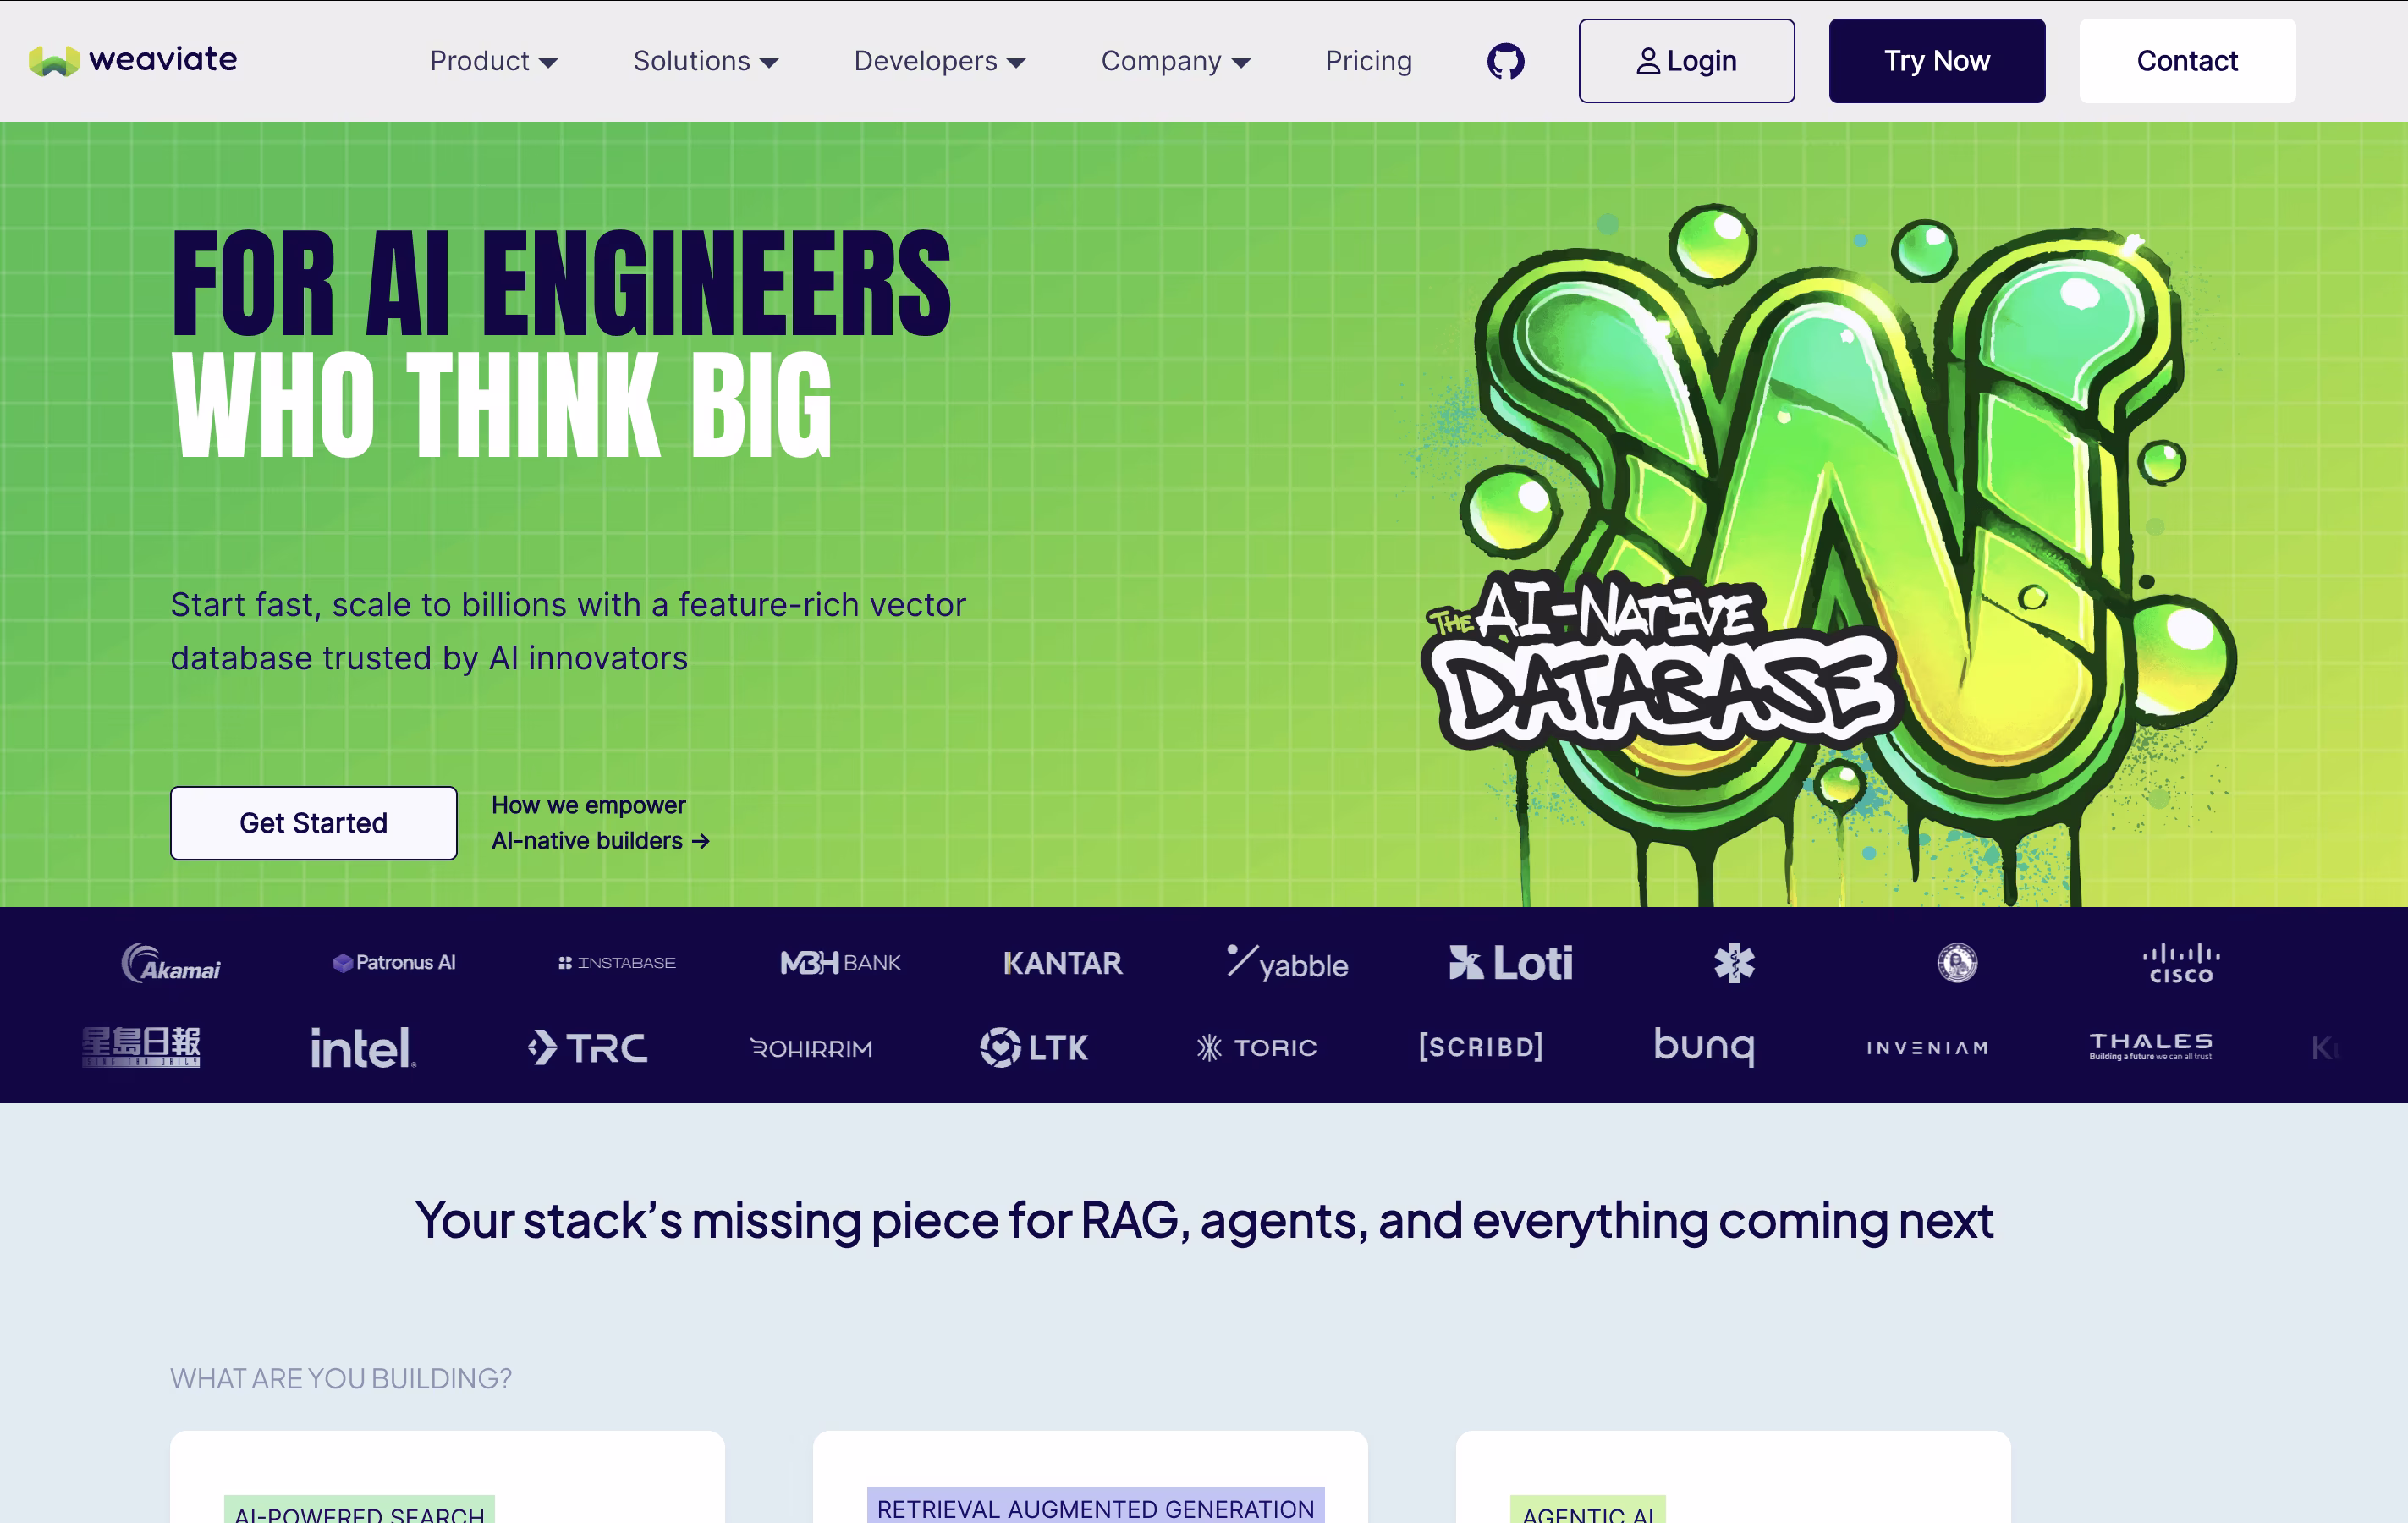Select the Intel logo
2408x1523 pixels.
point(363,1048)
